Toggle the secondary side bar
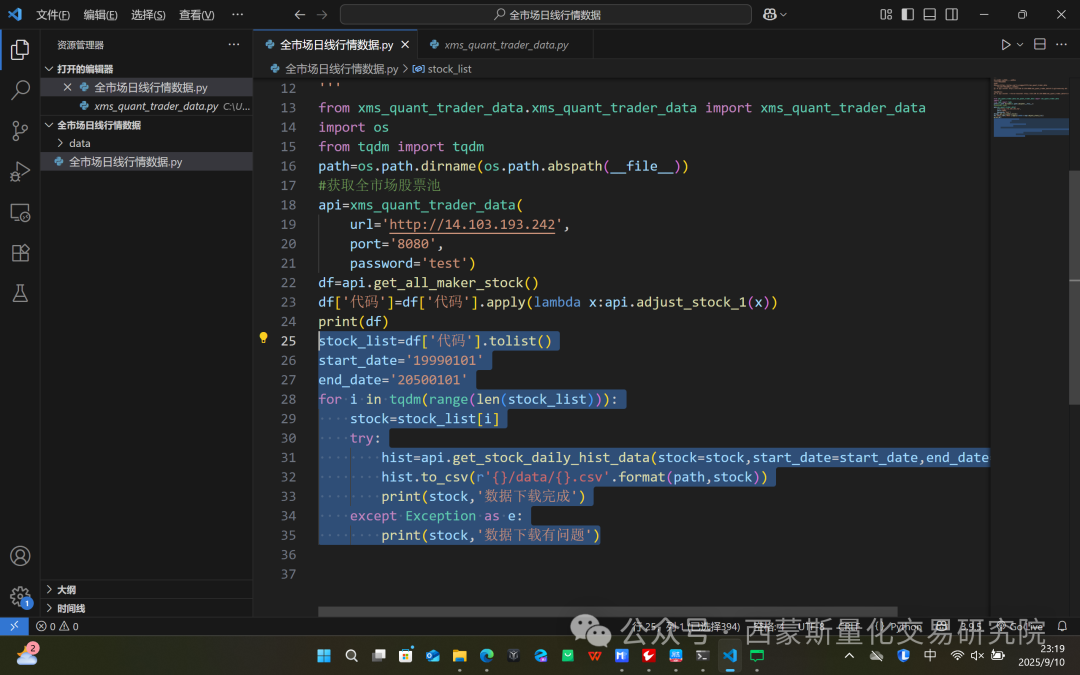Screen dimensions: 1080x675 point(952,14)
